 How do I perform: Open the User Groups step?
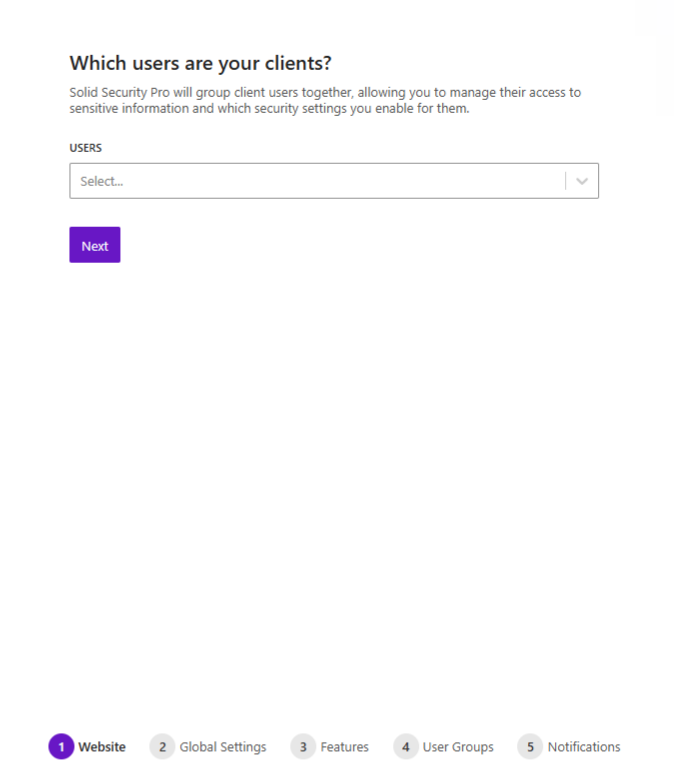[x=458, y=747]
